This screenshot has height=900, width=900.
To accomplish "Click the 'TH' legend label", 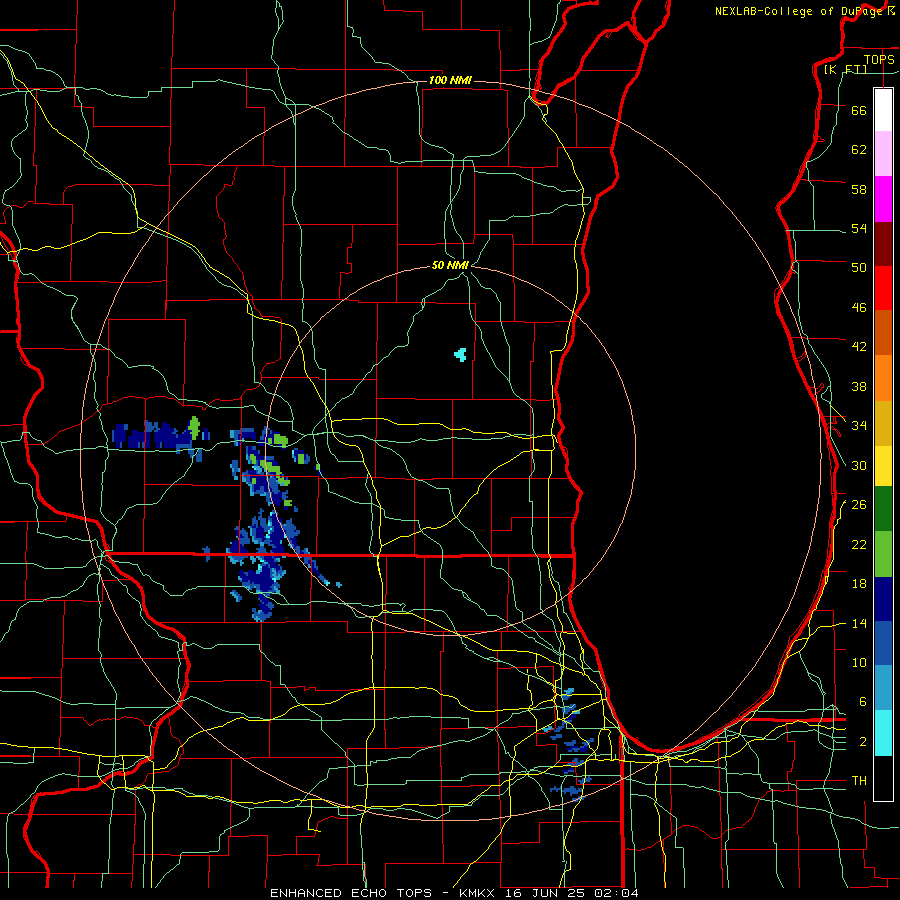I will point(859,781).
